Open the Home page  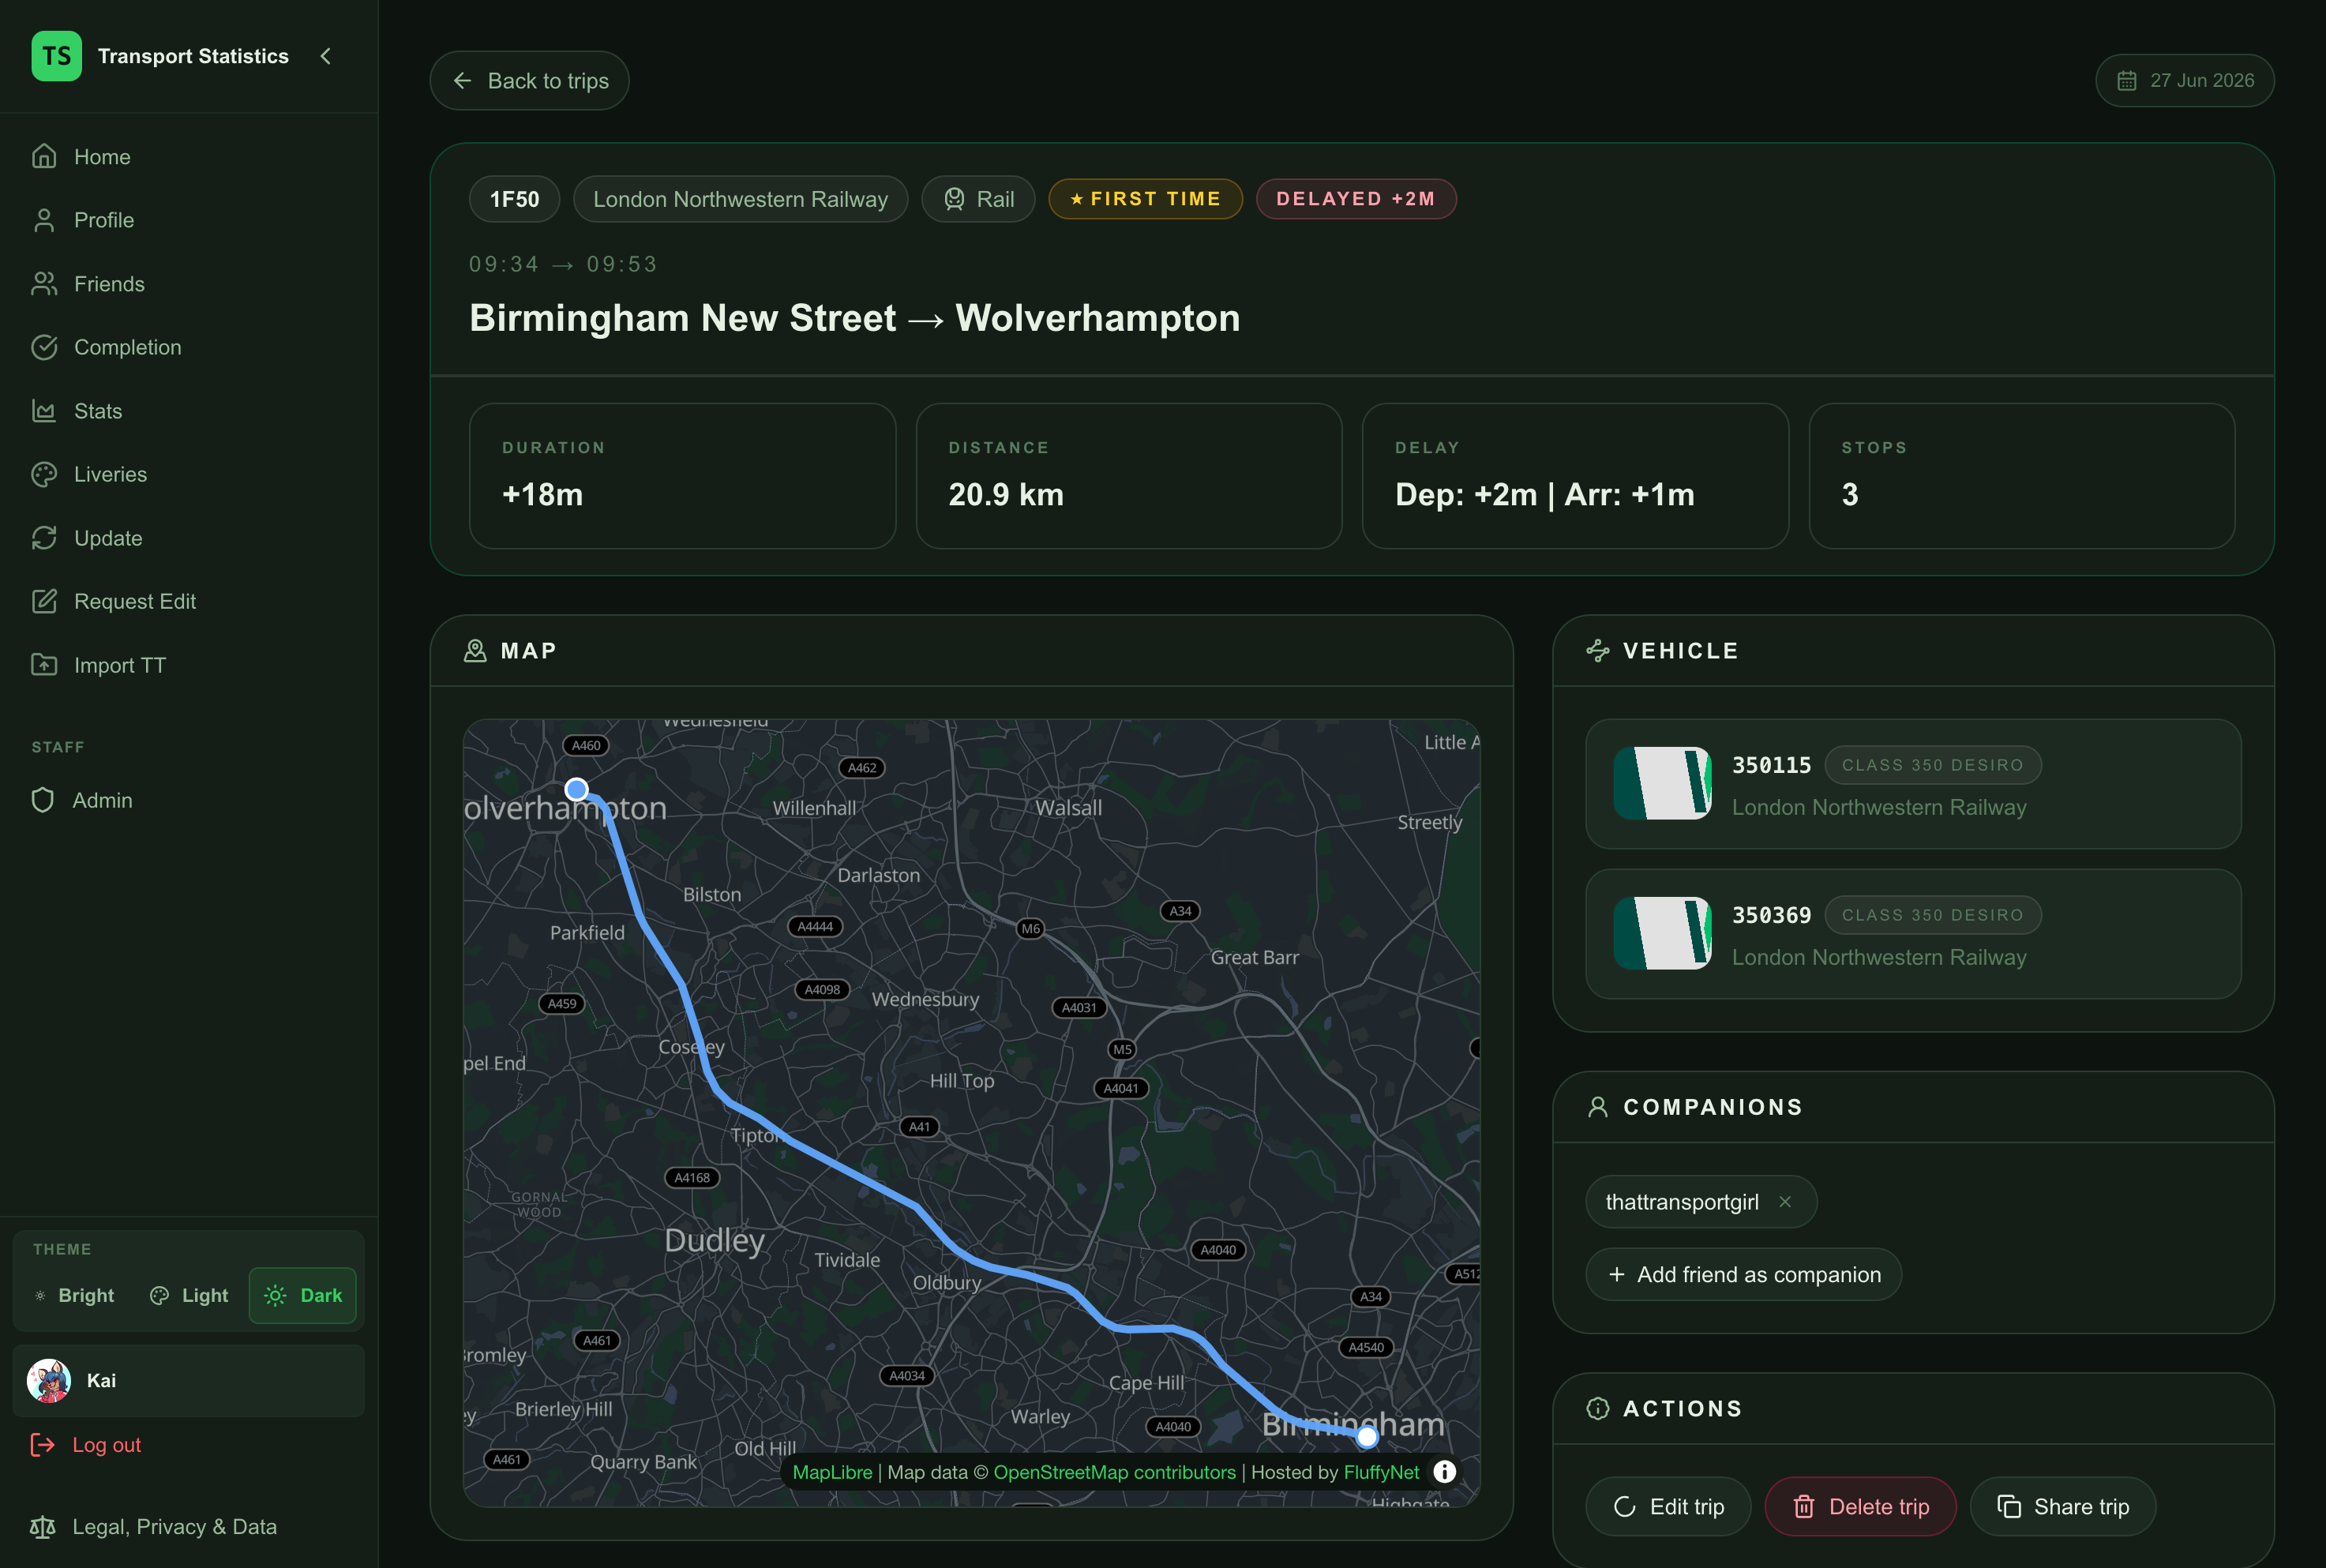(x=188, y=157)
